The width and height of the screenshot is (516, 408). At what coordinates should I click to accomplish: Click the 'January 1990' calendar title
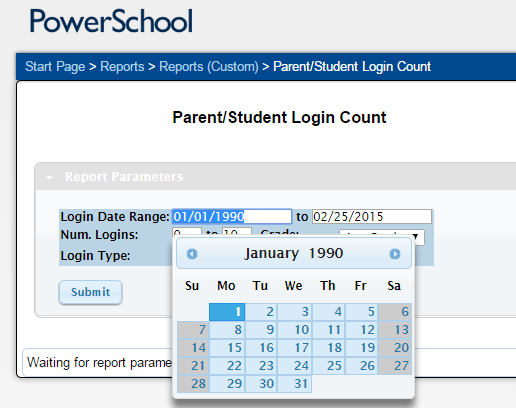click(294, 254)
